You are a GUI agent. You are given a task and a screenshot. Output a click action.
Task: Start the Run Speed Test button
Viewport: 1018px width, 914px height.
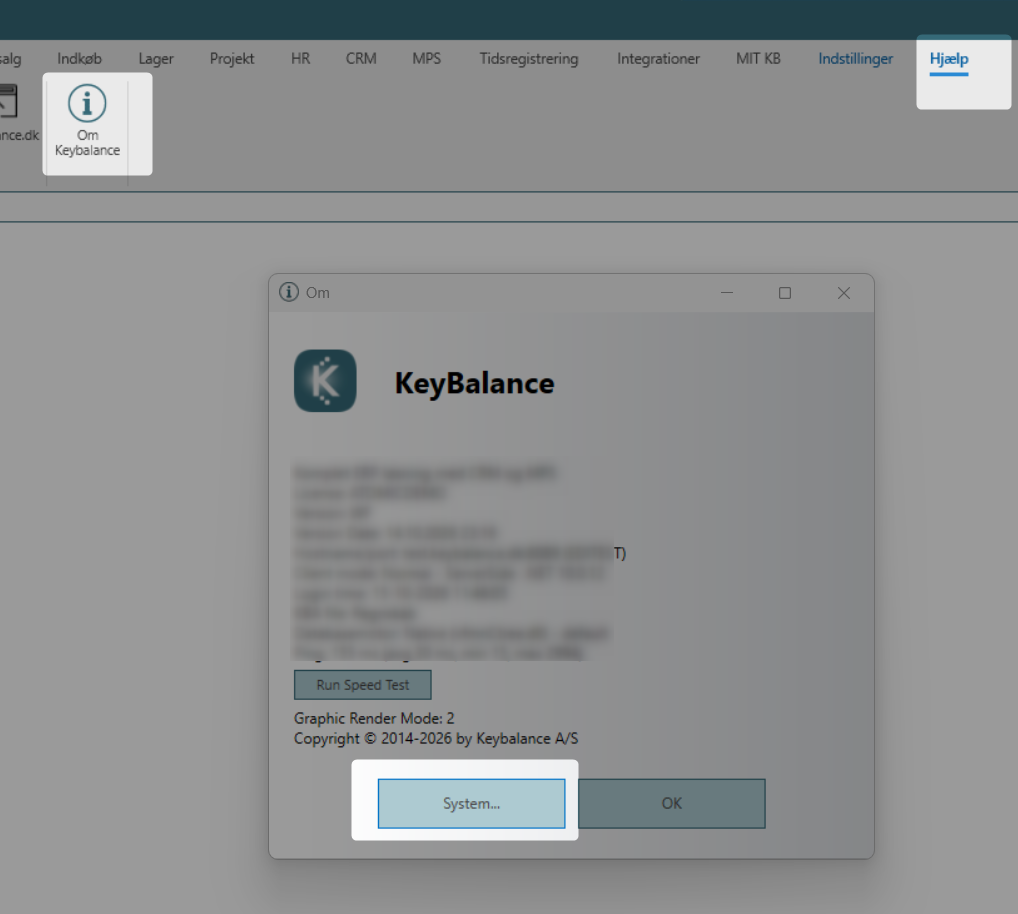pos(362,685)
